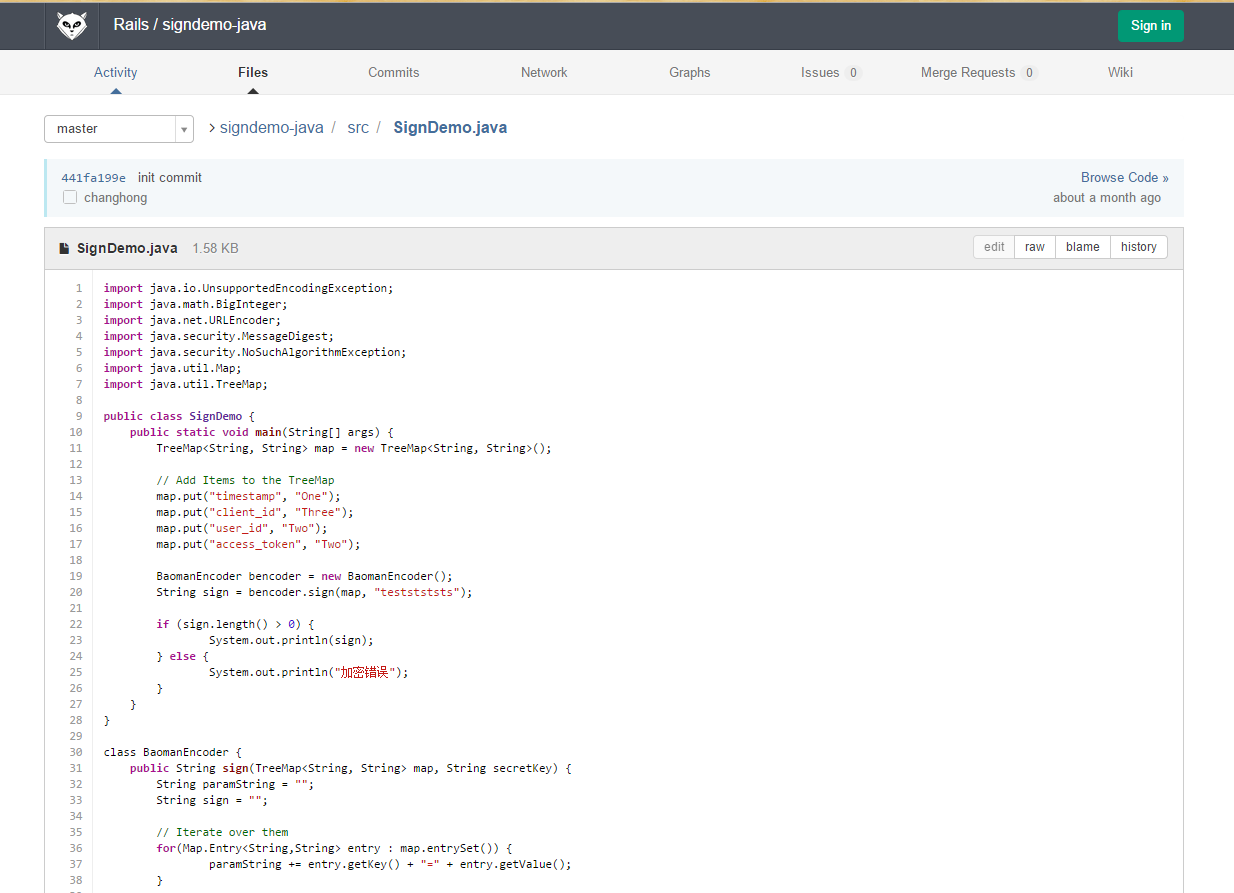Click line number 30
This screenshot has width=1234, height=893.
tap(76, 752)
